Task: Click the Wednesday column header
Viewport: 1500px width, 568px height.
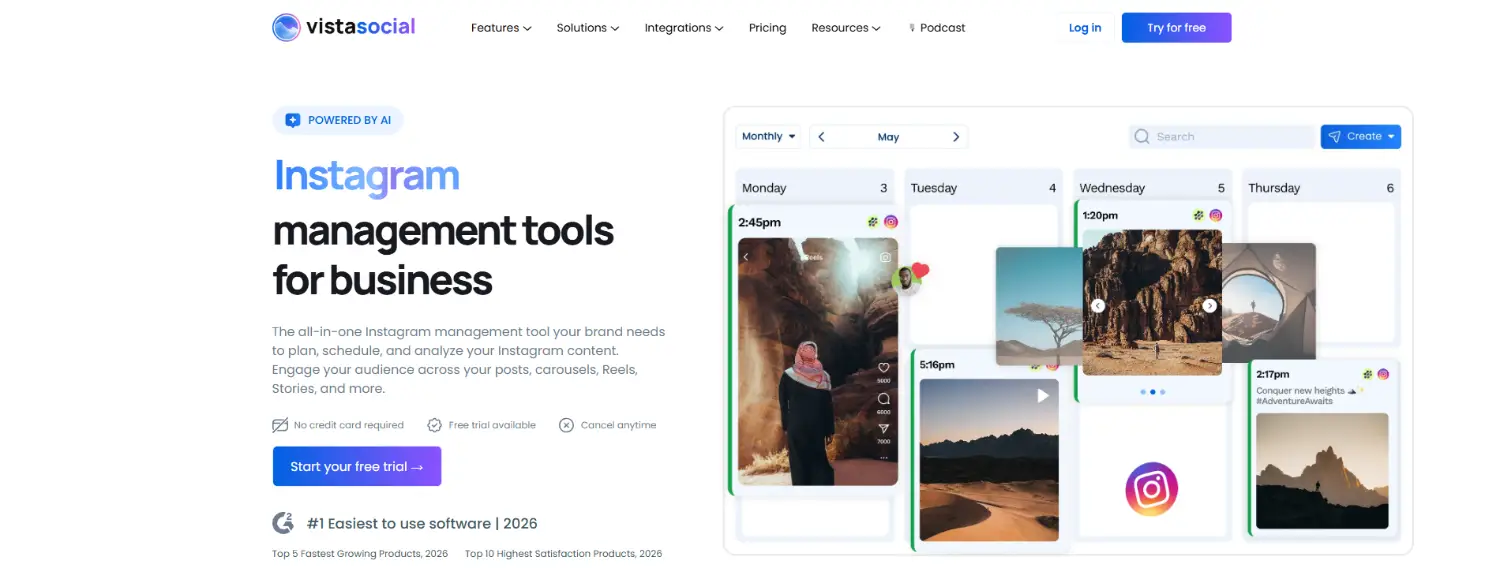Action: (x=1151, y=188)
